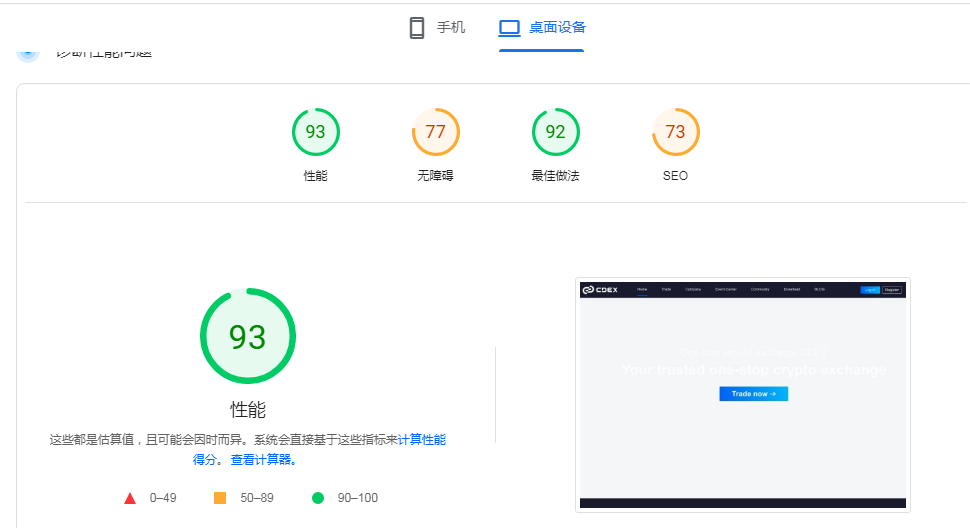This screenshot has width=970, height=528.
Task: Click the Register button in the preview
Action: tap(892, 290)
